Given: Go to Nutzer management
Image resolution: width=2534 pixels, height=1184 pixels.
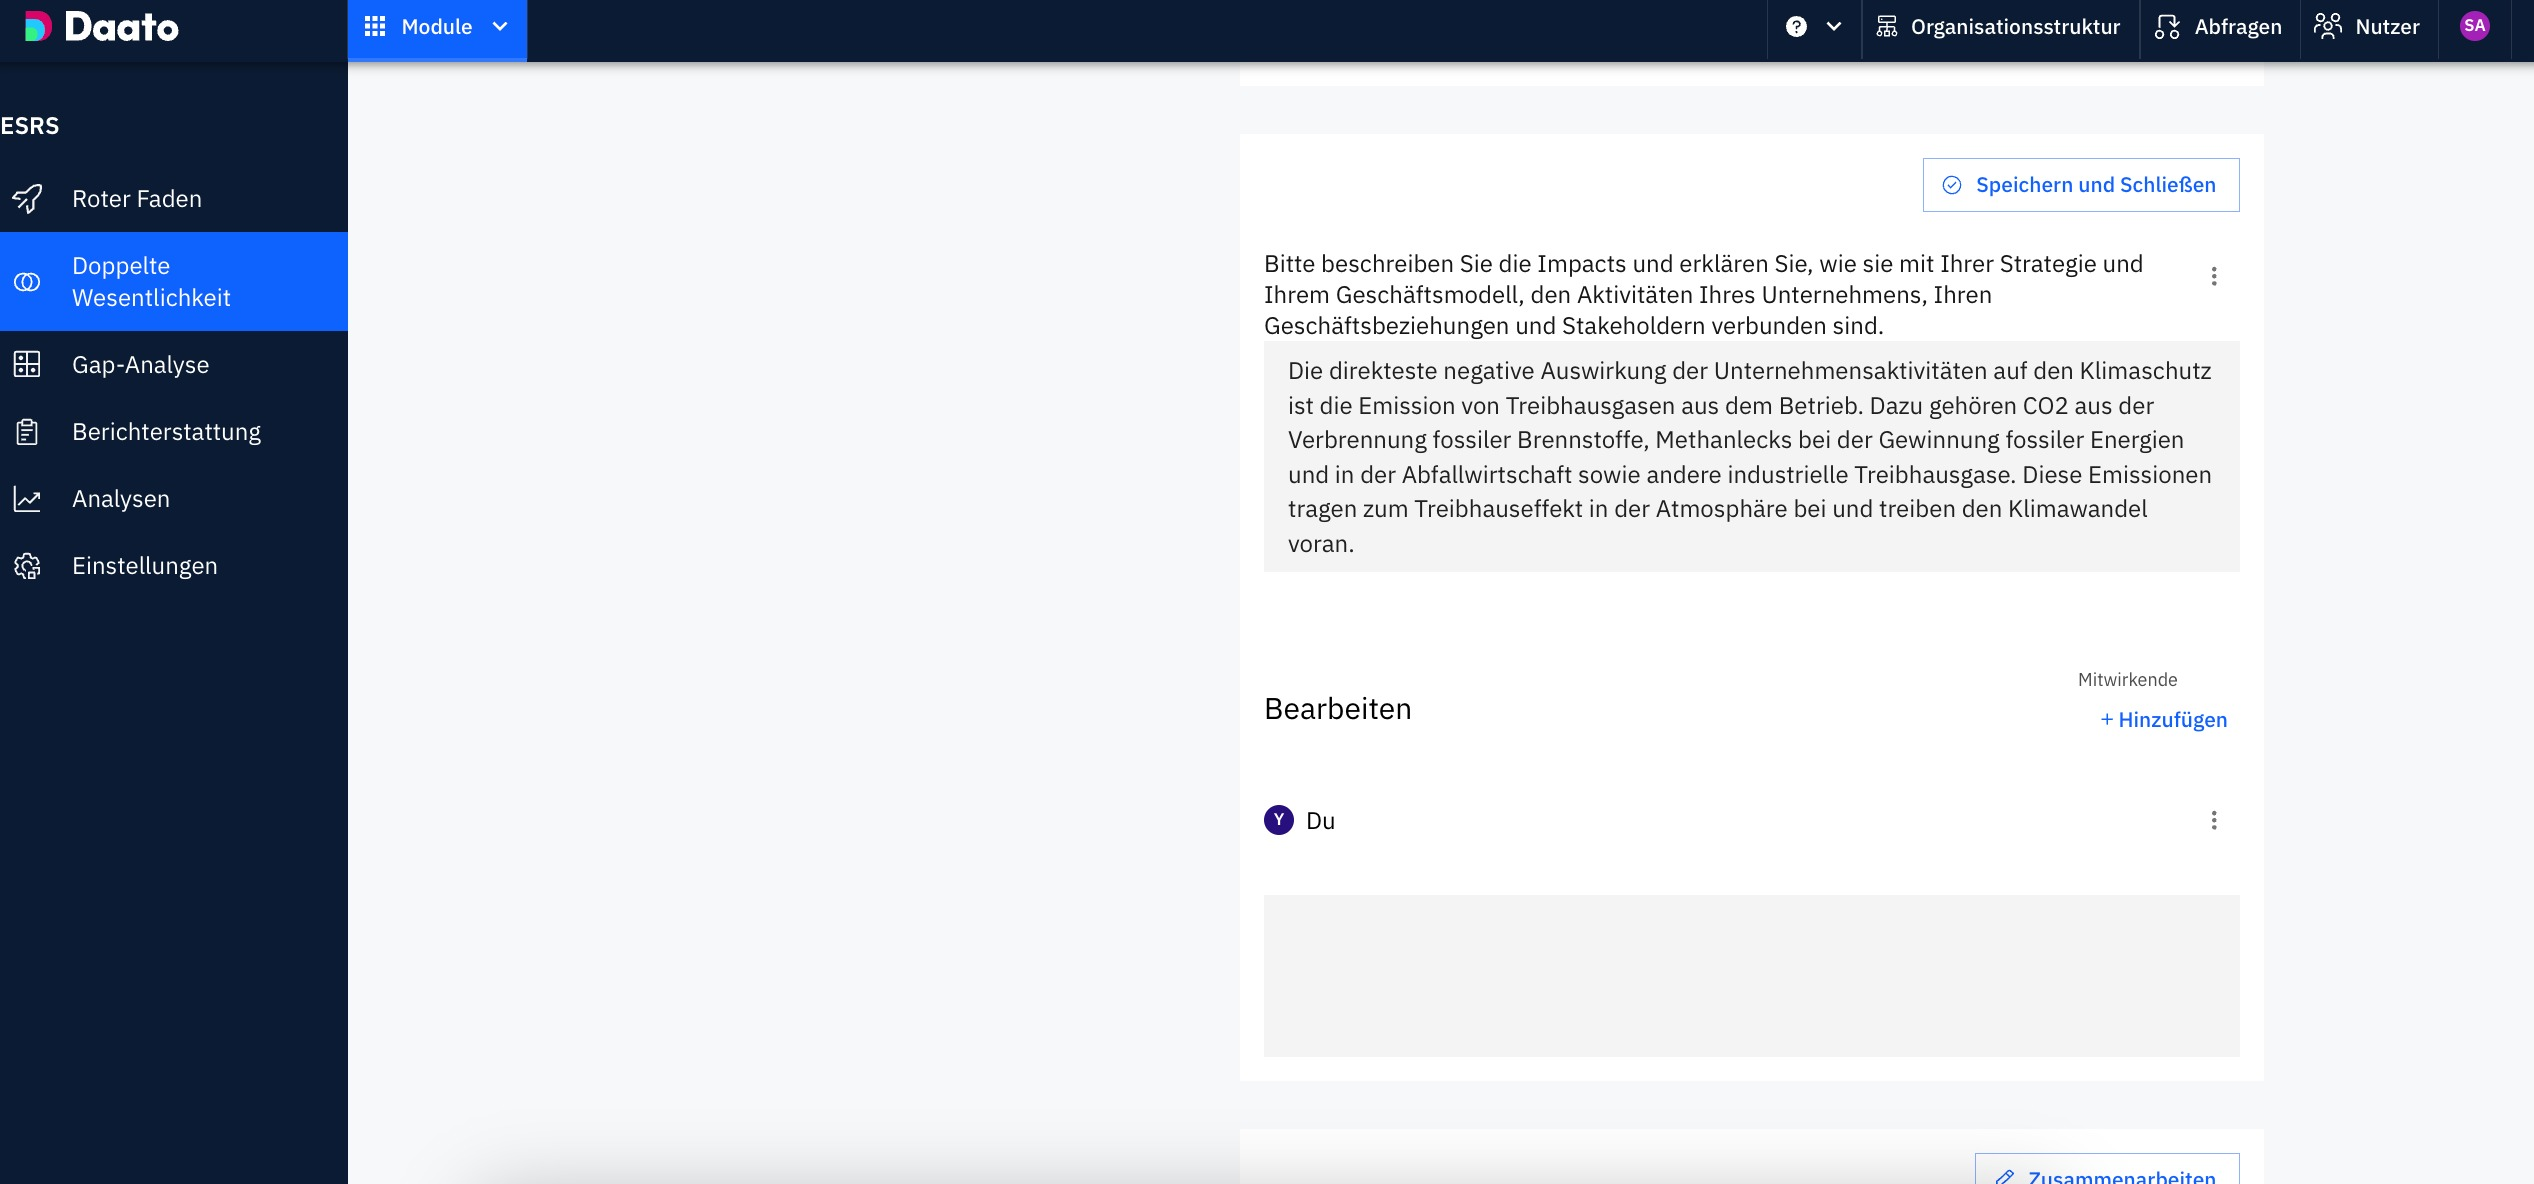Looking at the screenshot, I should (2367, 27).
